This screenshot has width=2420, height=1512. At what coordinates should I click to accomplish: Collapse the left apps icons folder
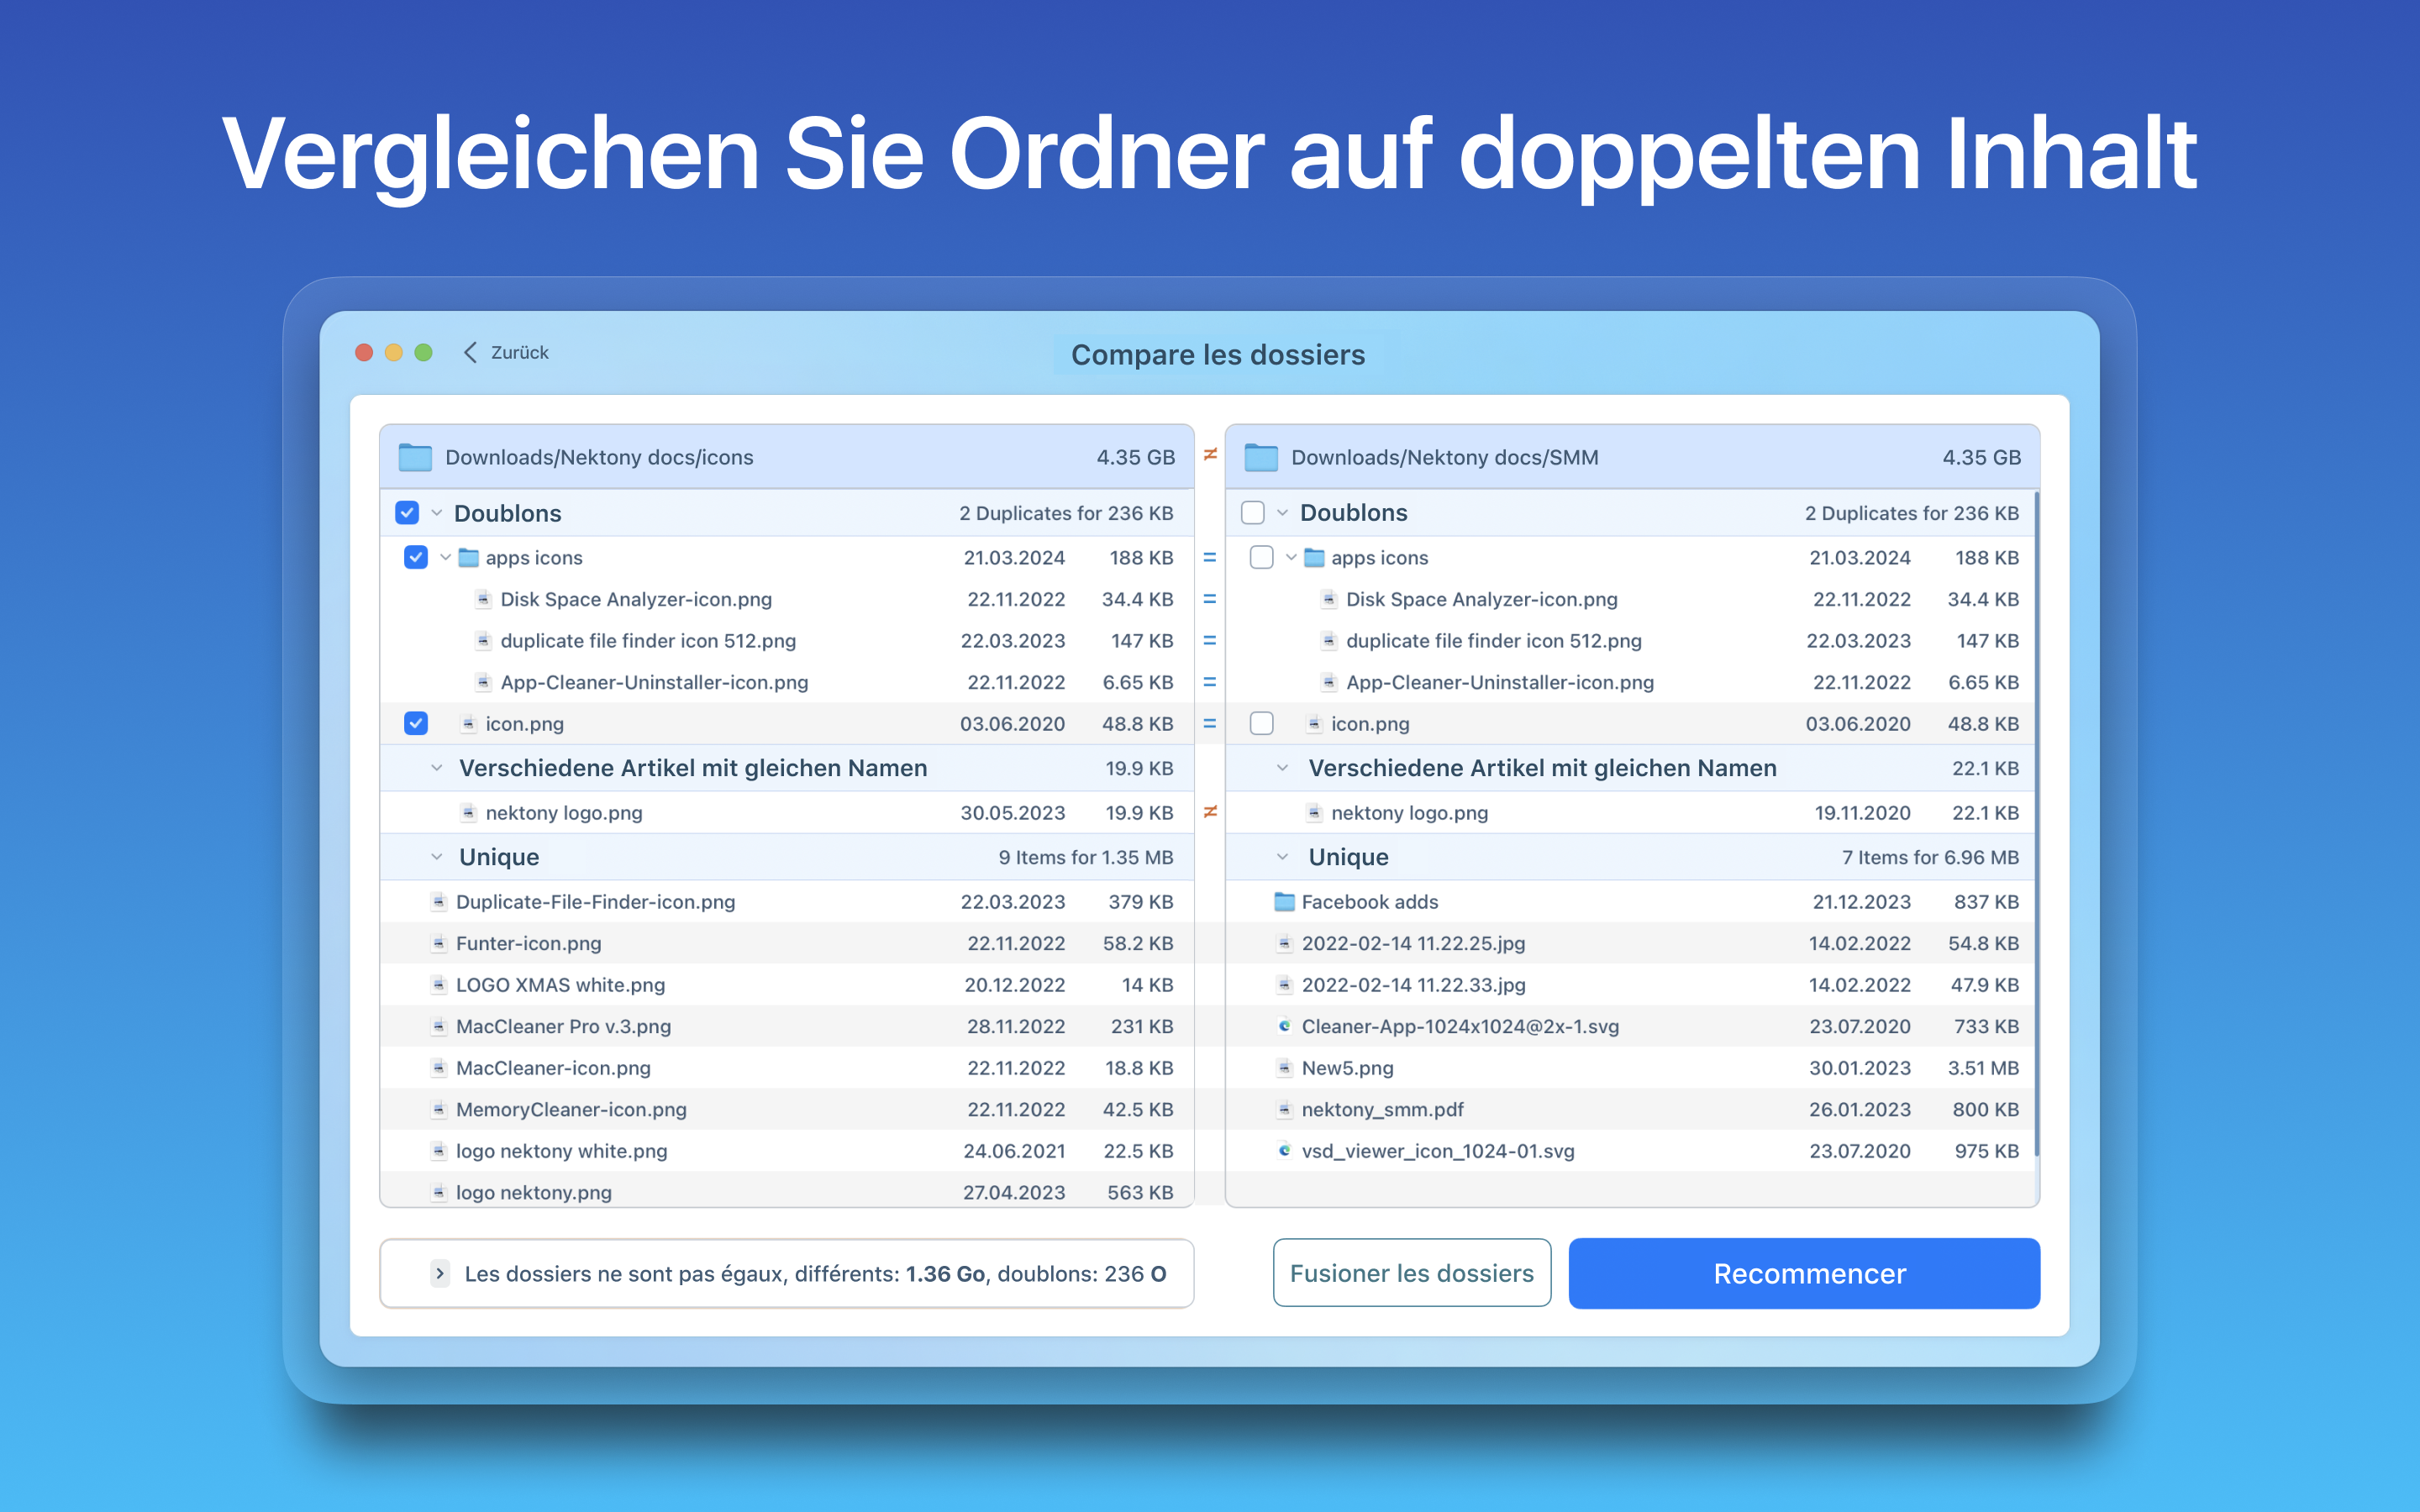(445, 558)
